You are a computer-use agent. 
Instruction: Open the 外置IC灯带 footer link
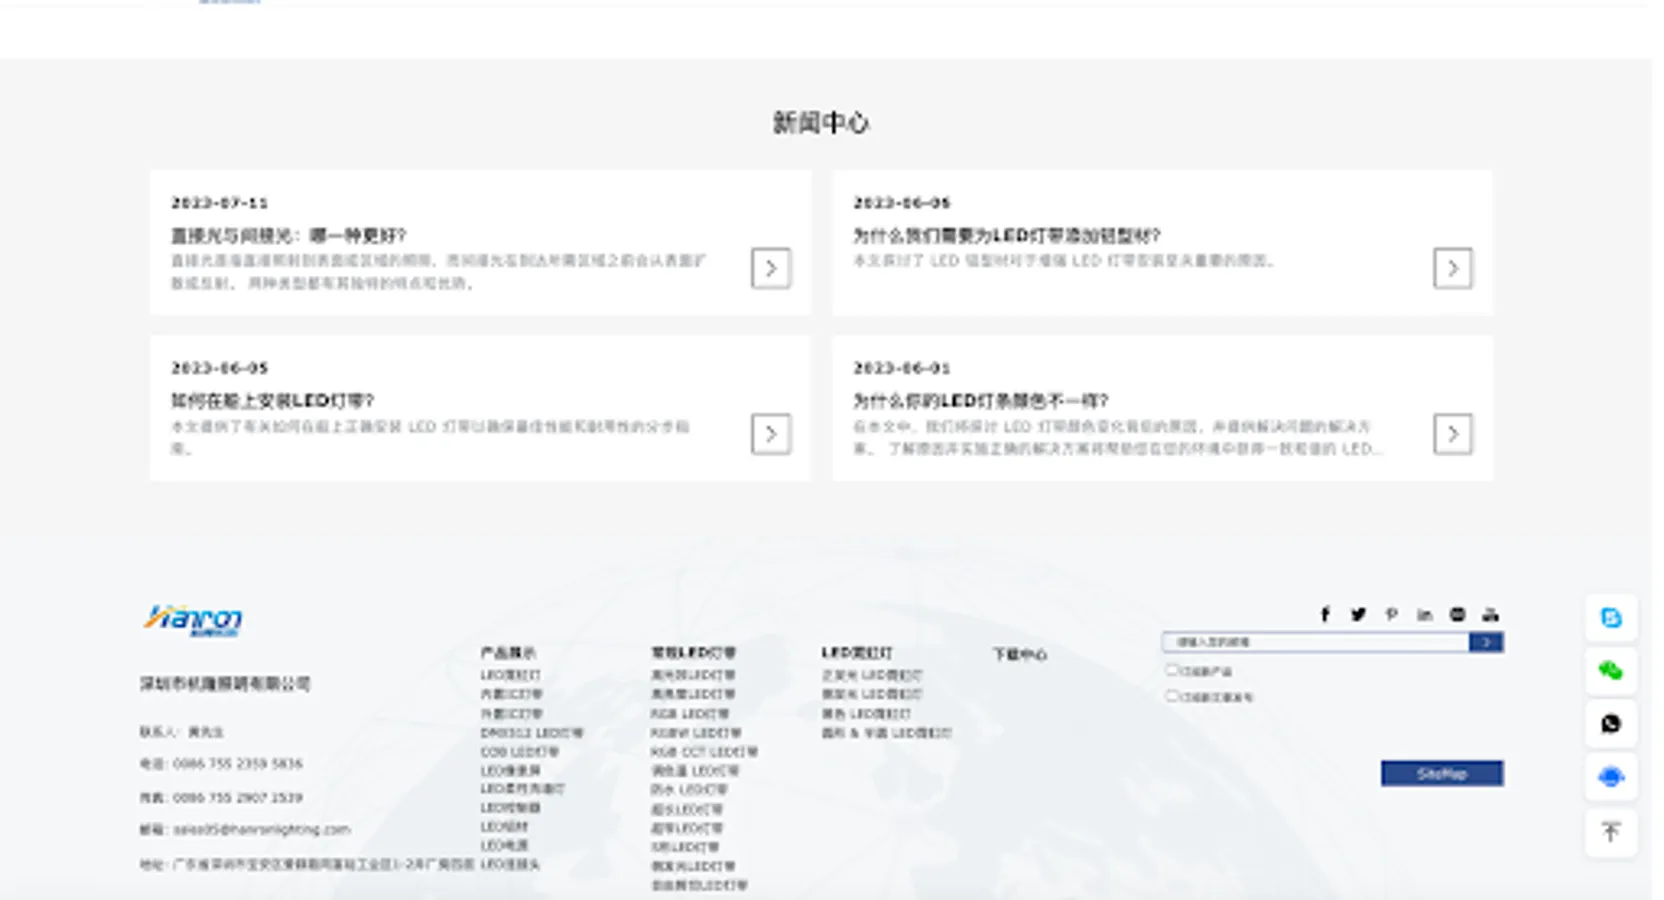pos(512,714)
